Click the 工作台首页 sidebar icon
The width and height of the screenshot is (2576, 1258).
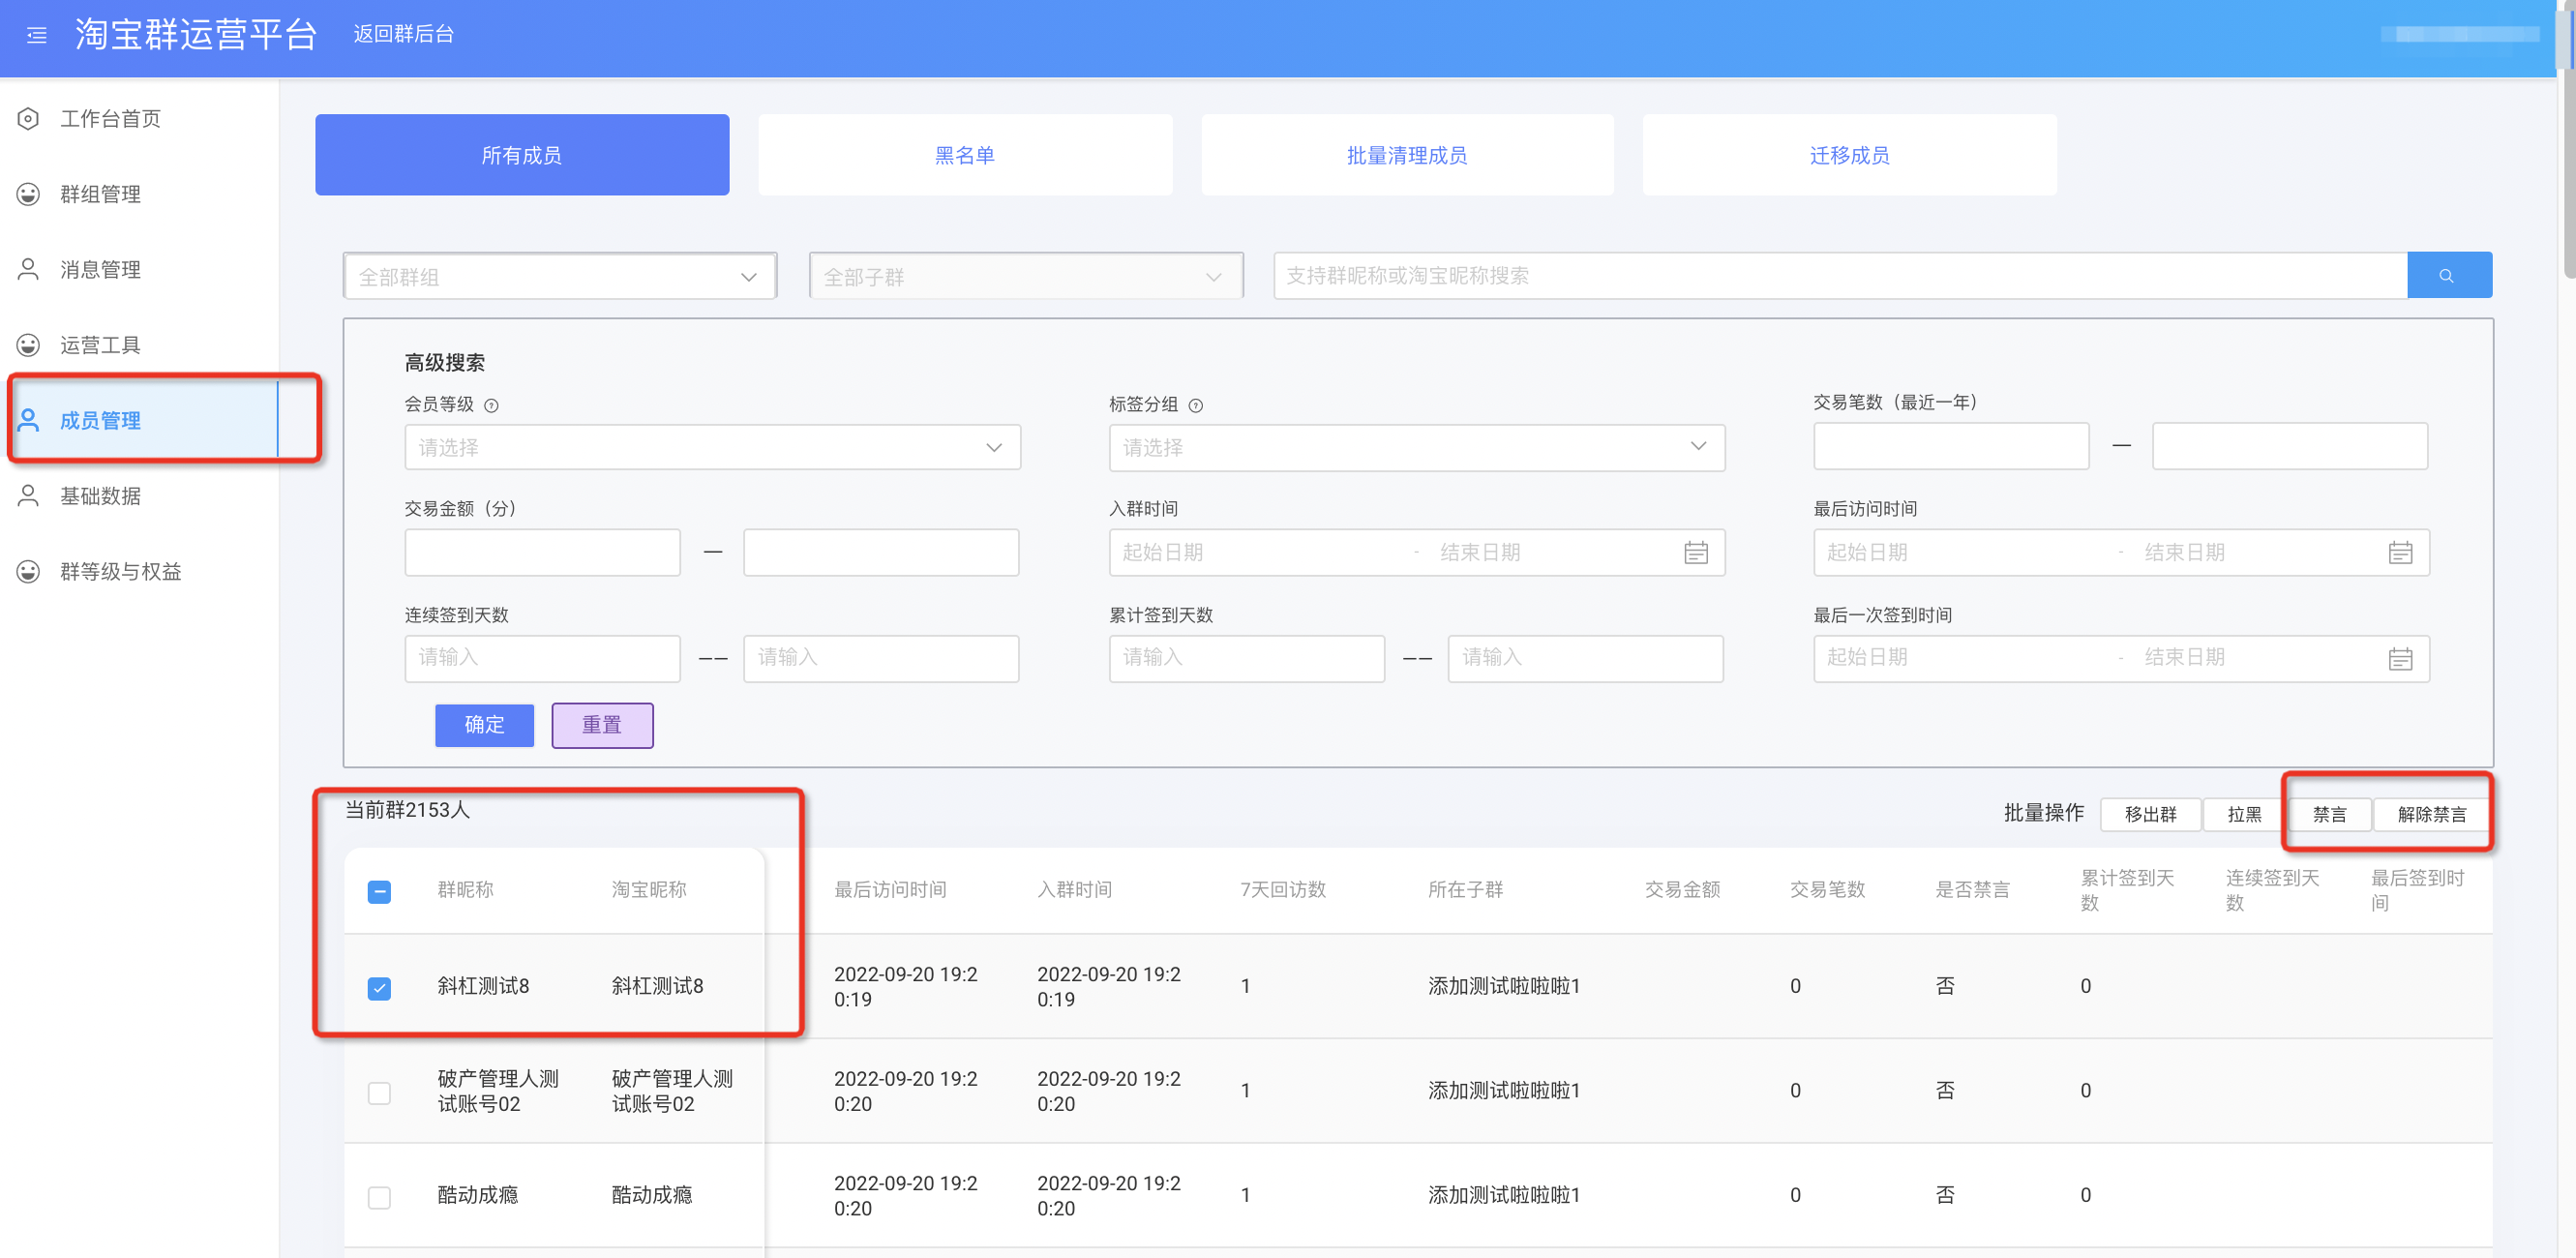(x=28, y=119)
